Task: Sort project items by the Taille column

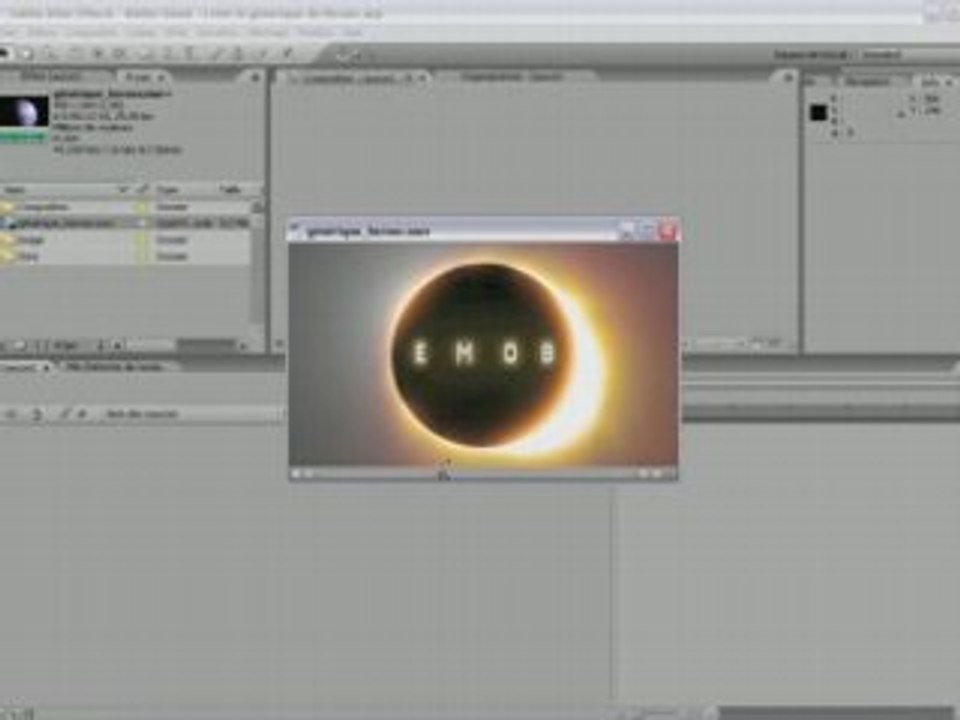Action: (231, 190)
